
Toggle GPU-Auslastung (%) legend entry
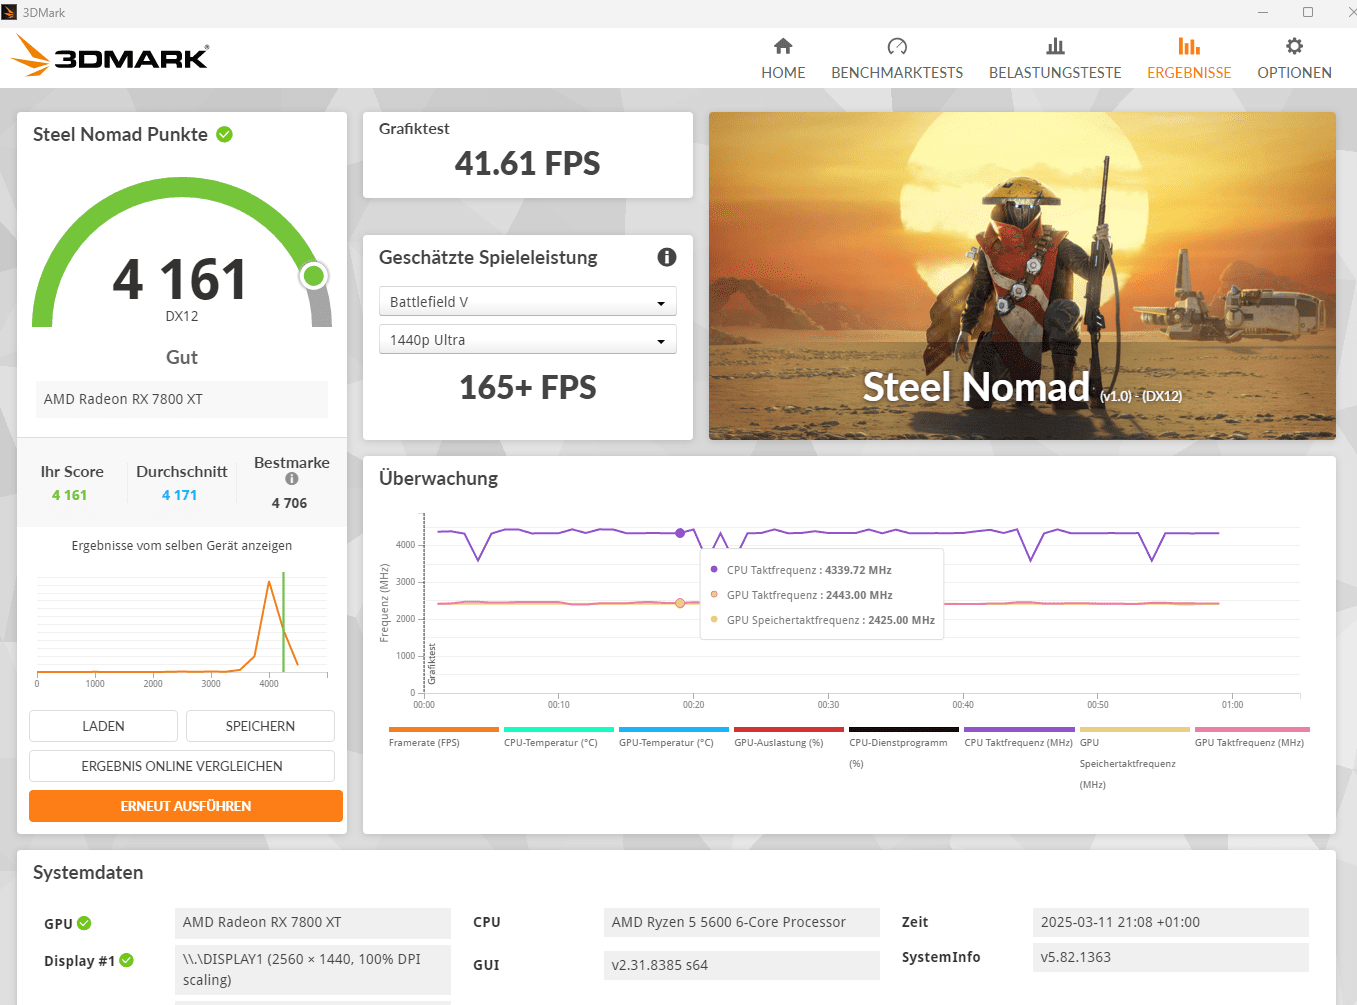coord(788,738)
